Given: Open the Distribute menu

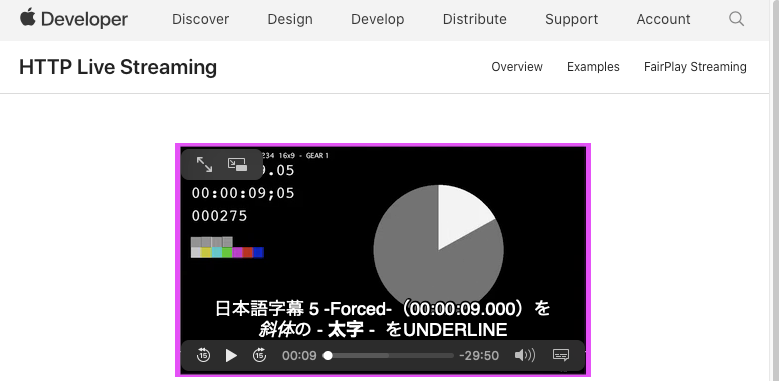Looking at the screenshot, I should [x=474, y=19].
